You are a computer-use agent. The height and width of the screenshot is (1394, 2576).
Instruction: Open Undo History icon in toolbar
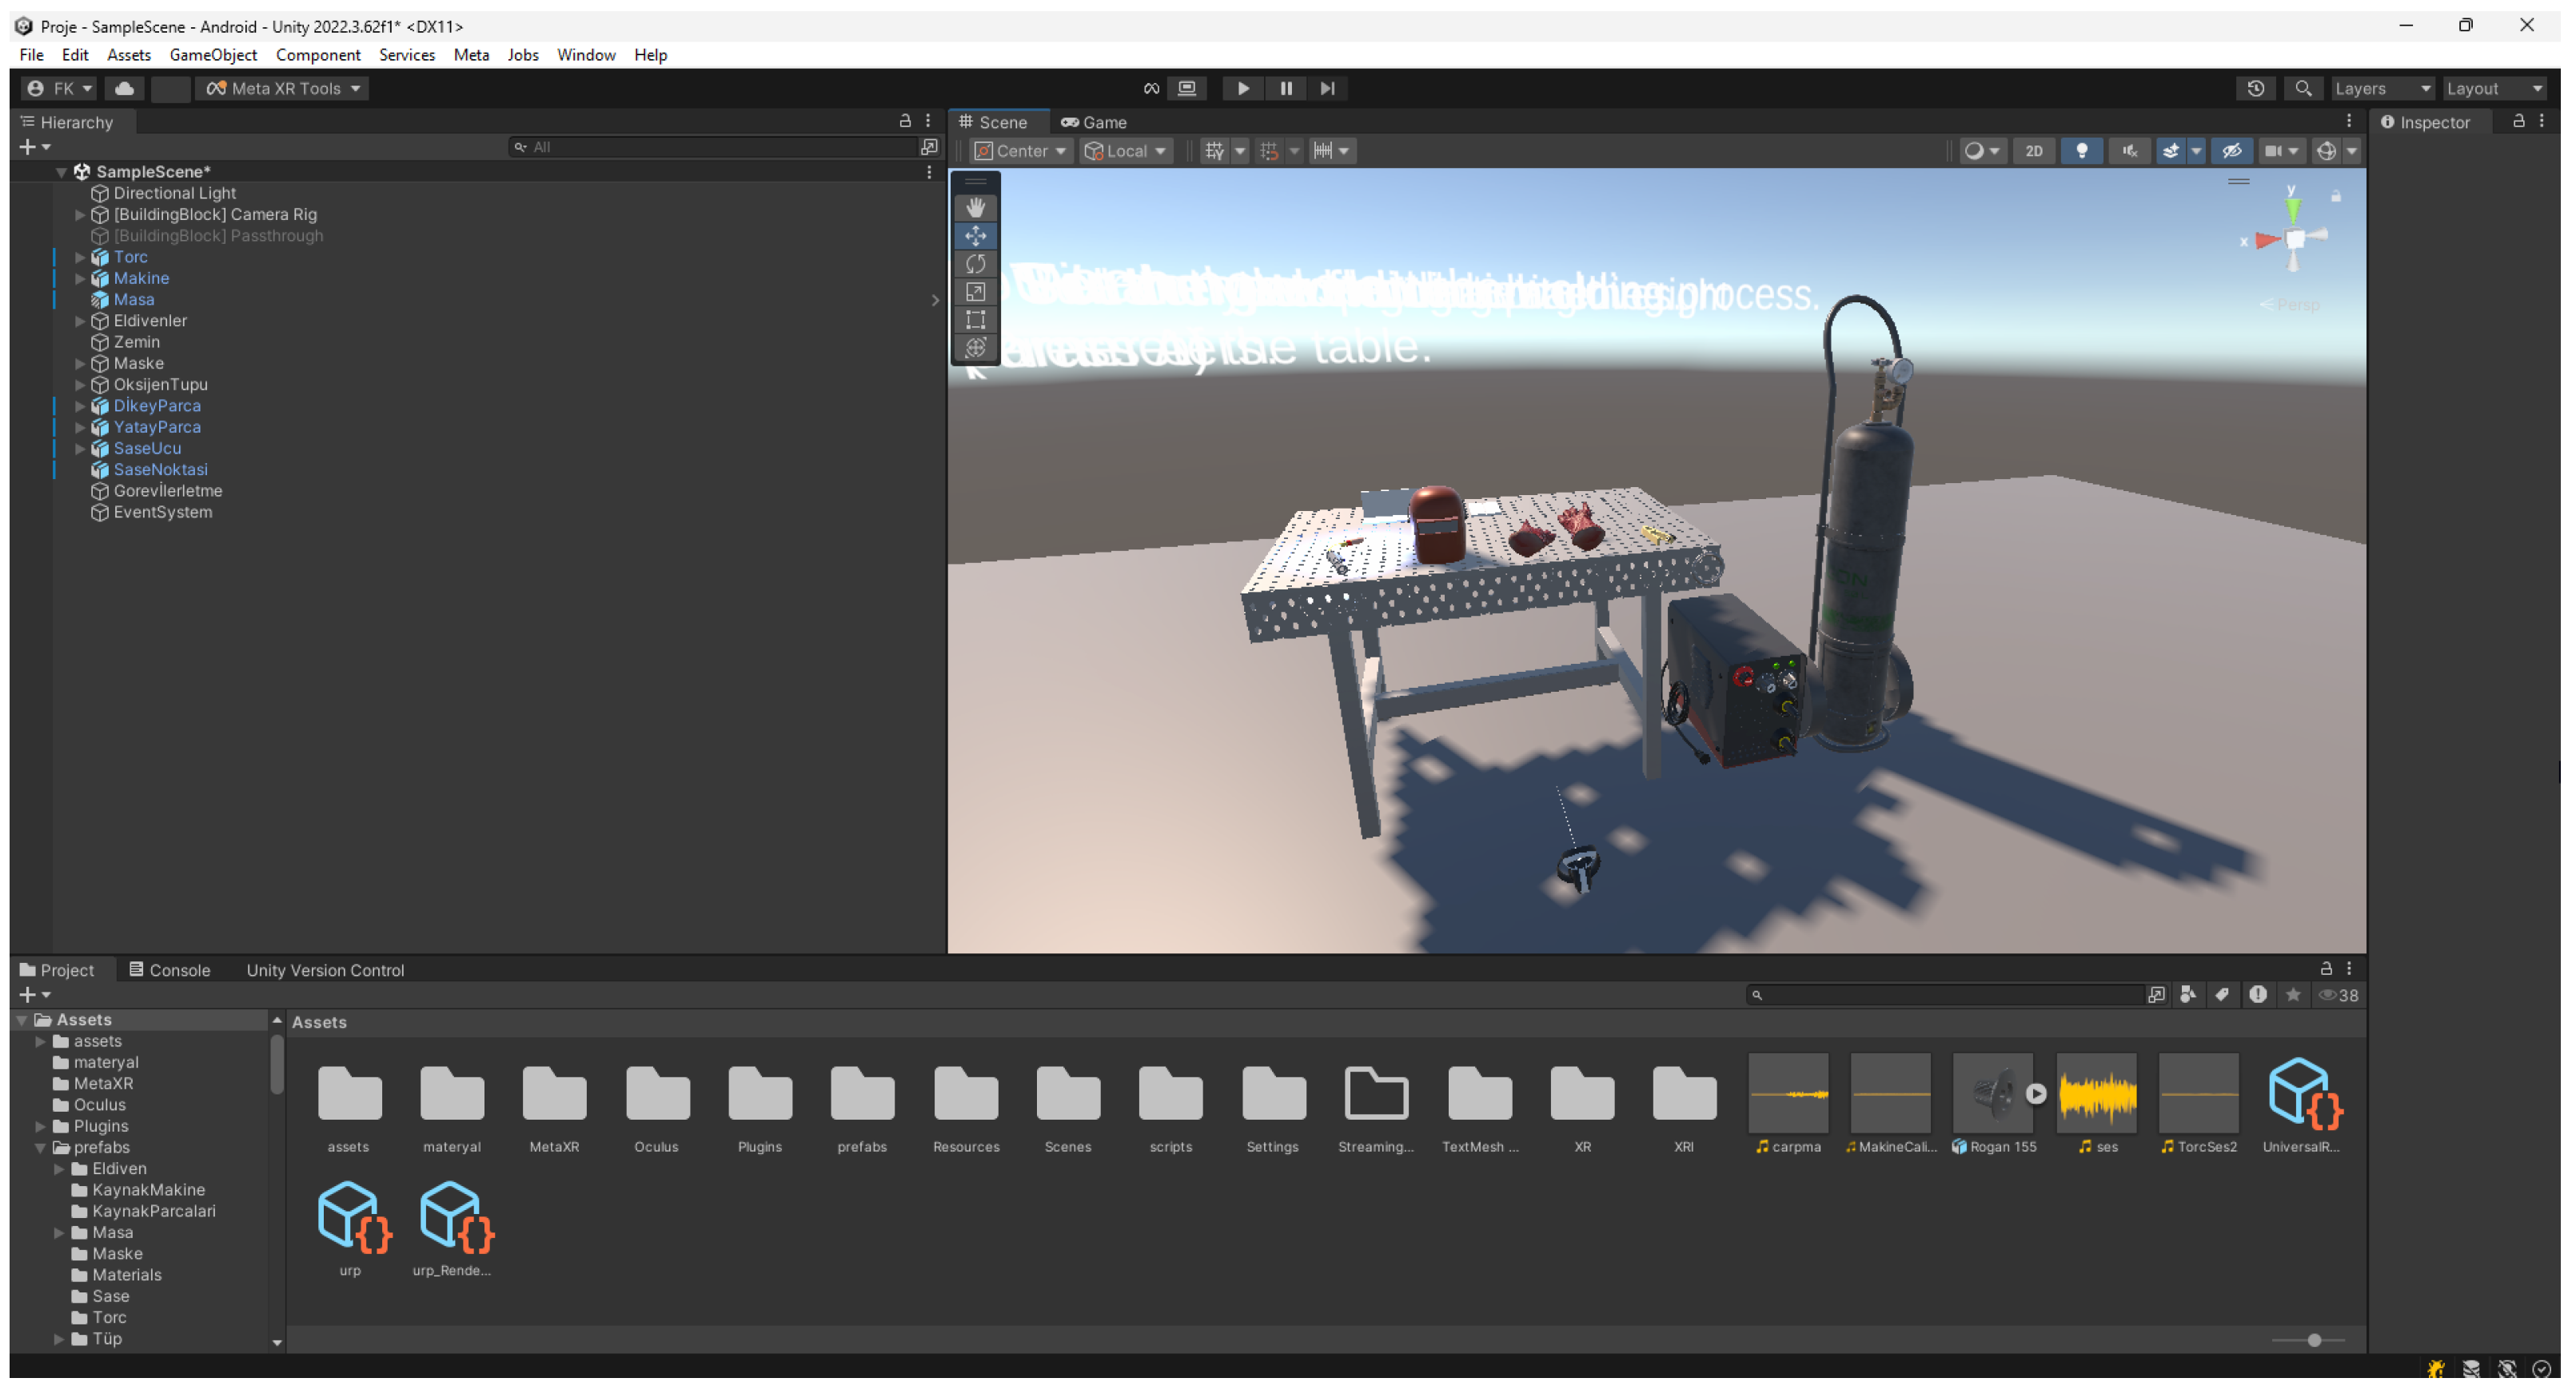click(2255, 88)
